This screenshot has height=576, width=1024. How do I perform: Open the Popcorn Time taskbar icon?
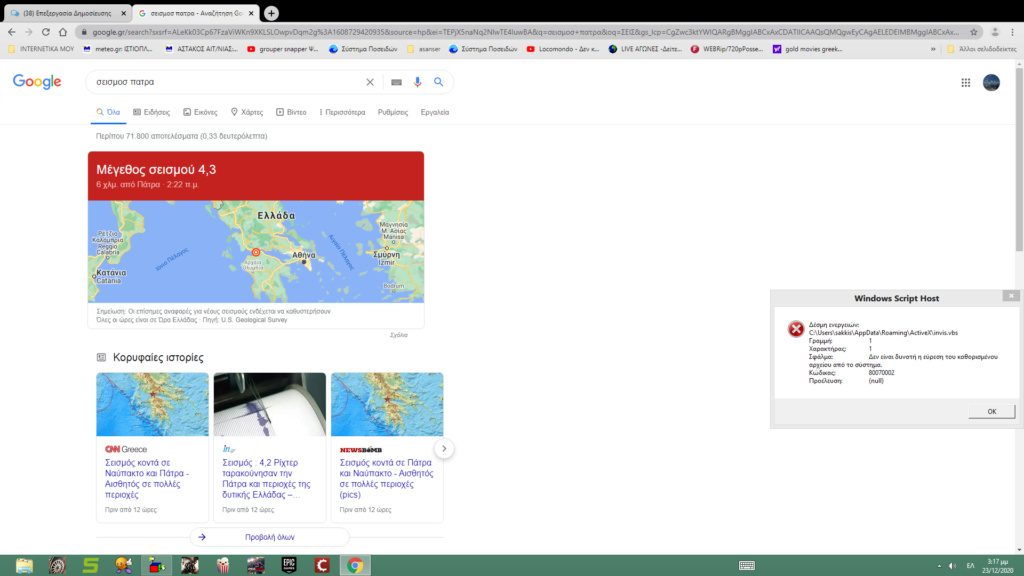(x=223, y=566)
